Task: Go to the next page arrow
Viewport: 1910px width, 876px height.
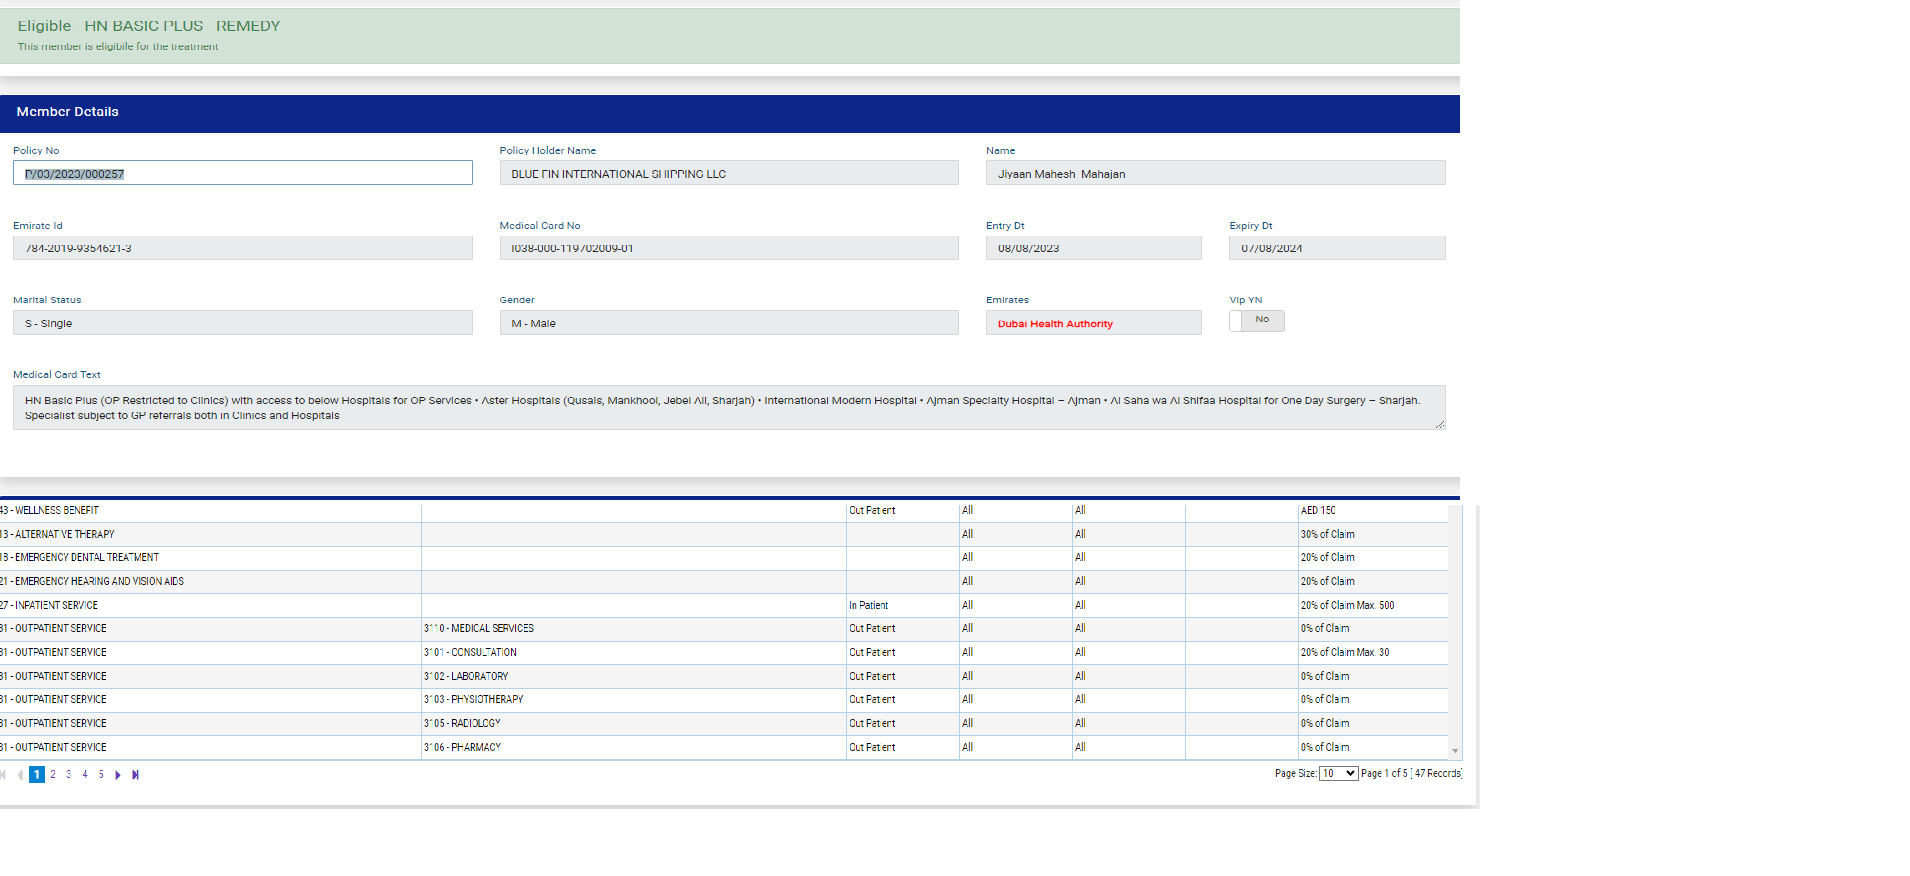Action: pos(118,775)
